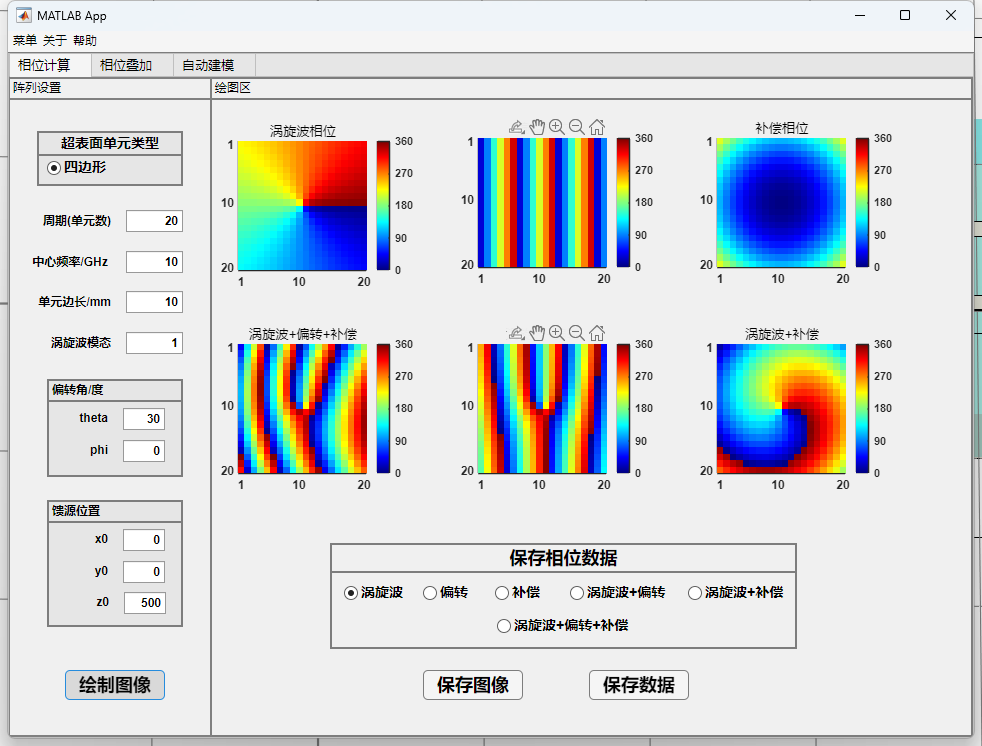
Task: Click the 保存数据 button
Action: pos(639,685)
